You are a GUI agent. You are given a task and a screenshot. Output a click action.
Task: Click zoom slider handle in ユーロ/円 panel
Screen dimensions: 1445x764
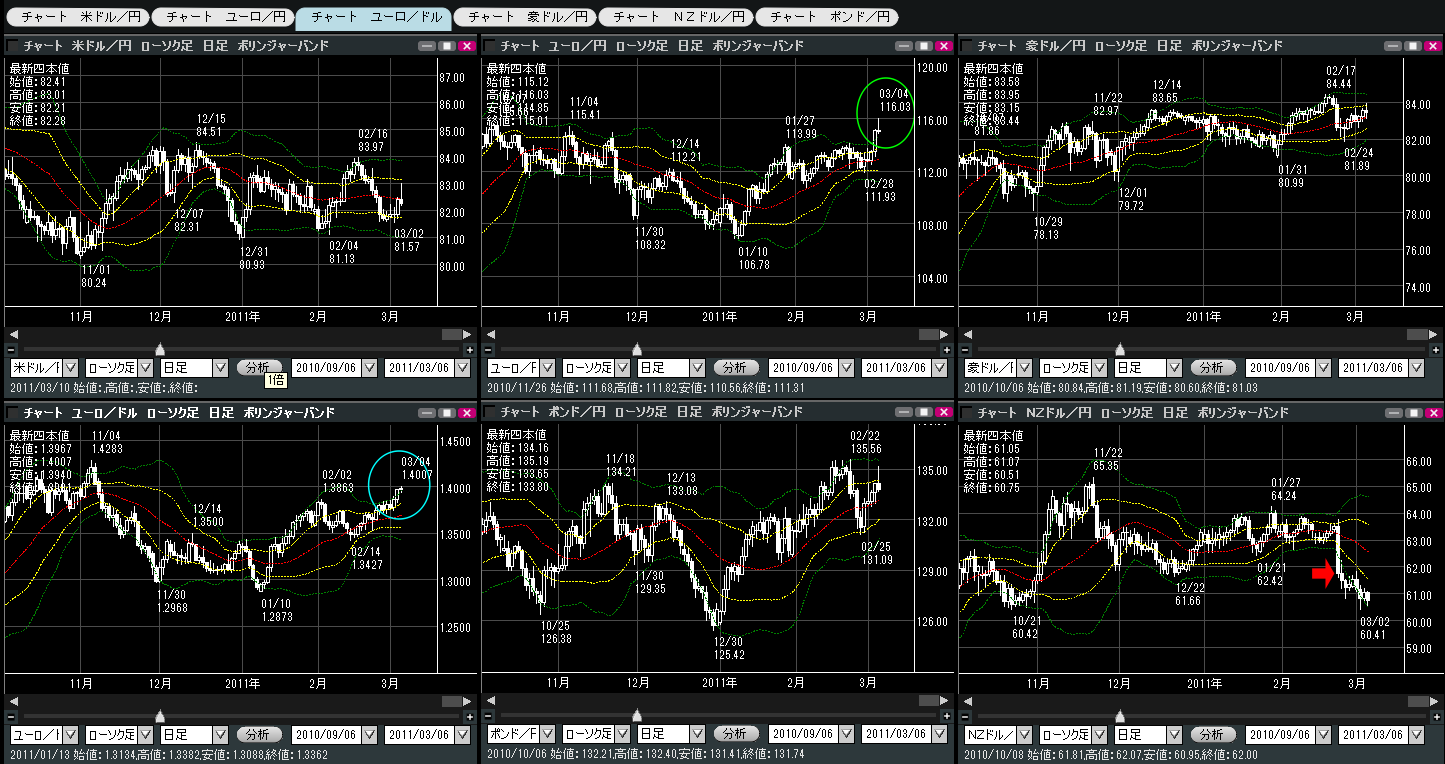click(x=637, y=349)
